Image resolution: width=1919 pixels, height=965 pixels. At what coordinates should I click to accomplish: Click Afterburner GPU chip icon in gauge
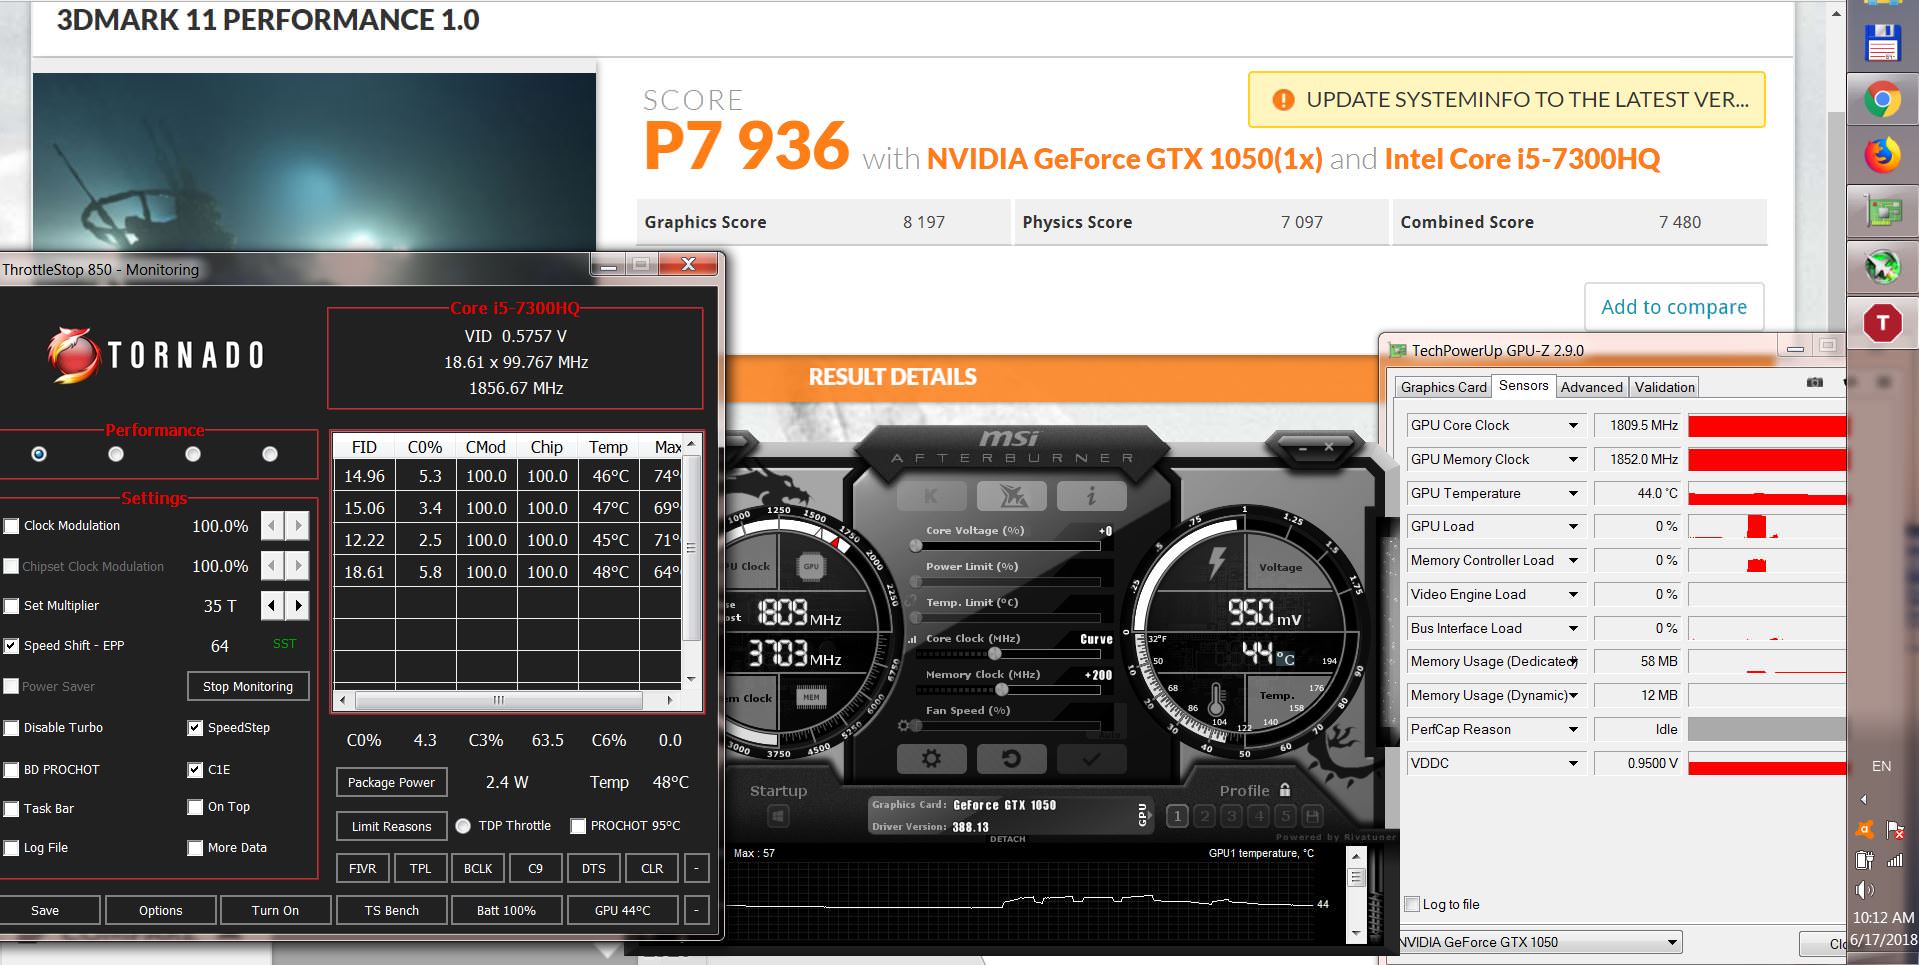[811, 566]
